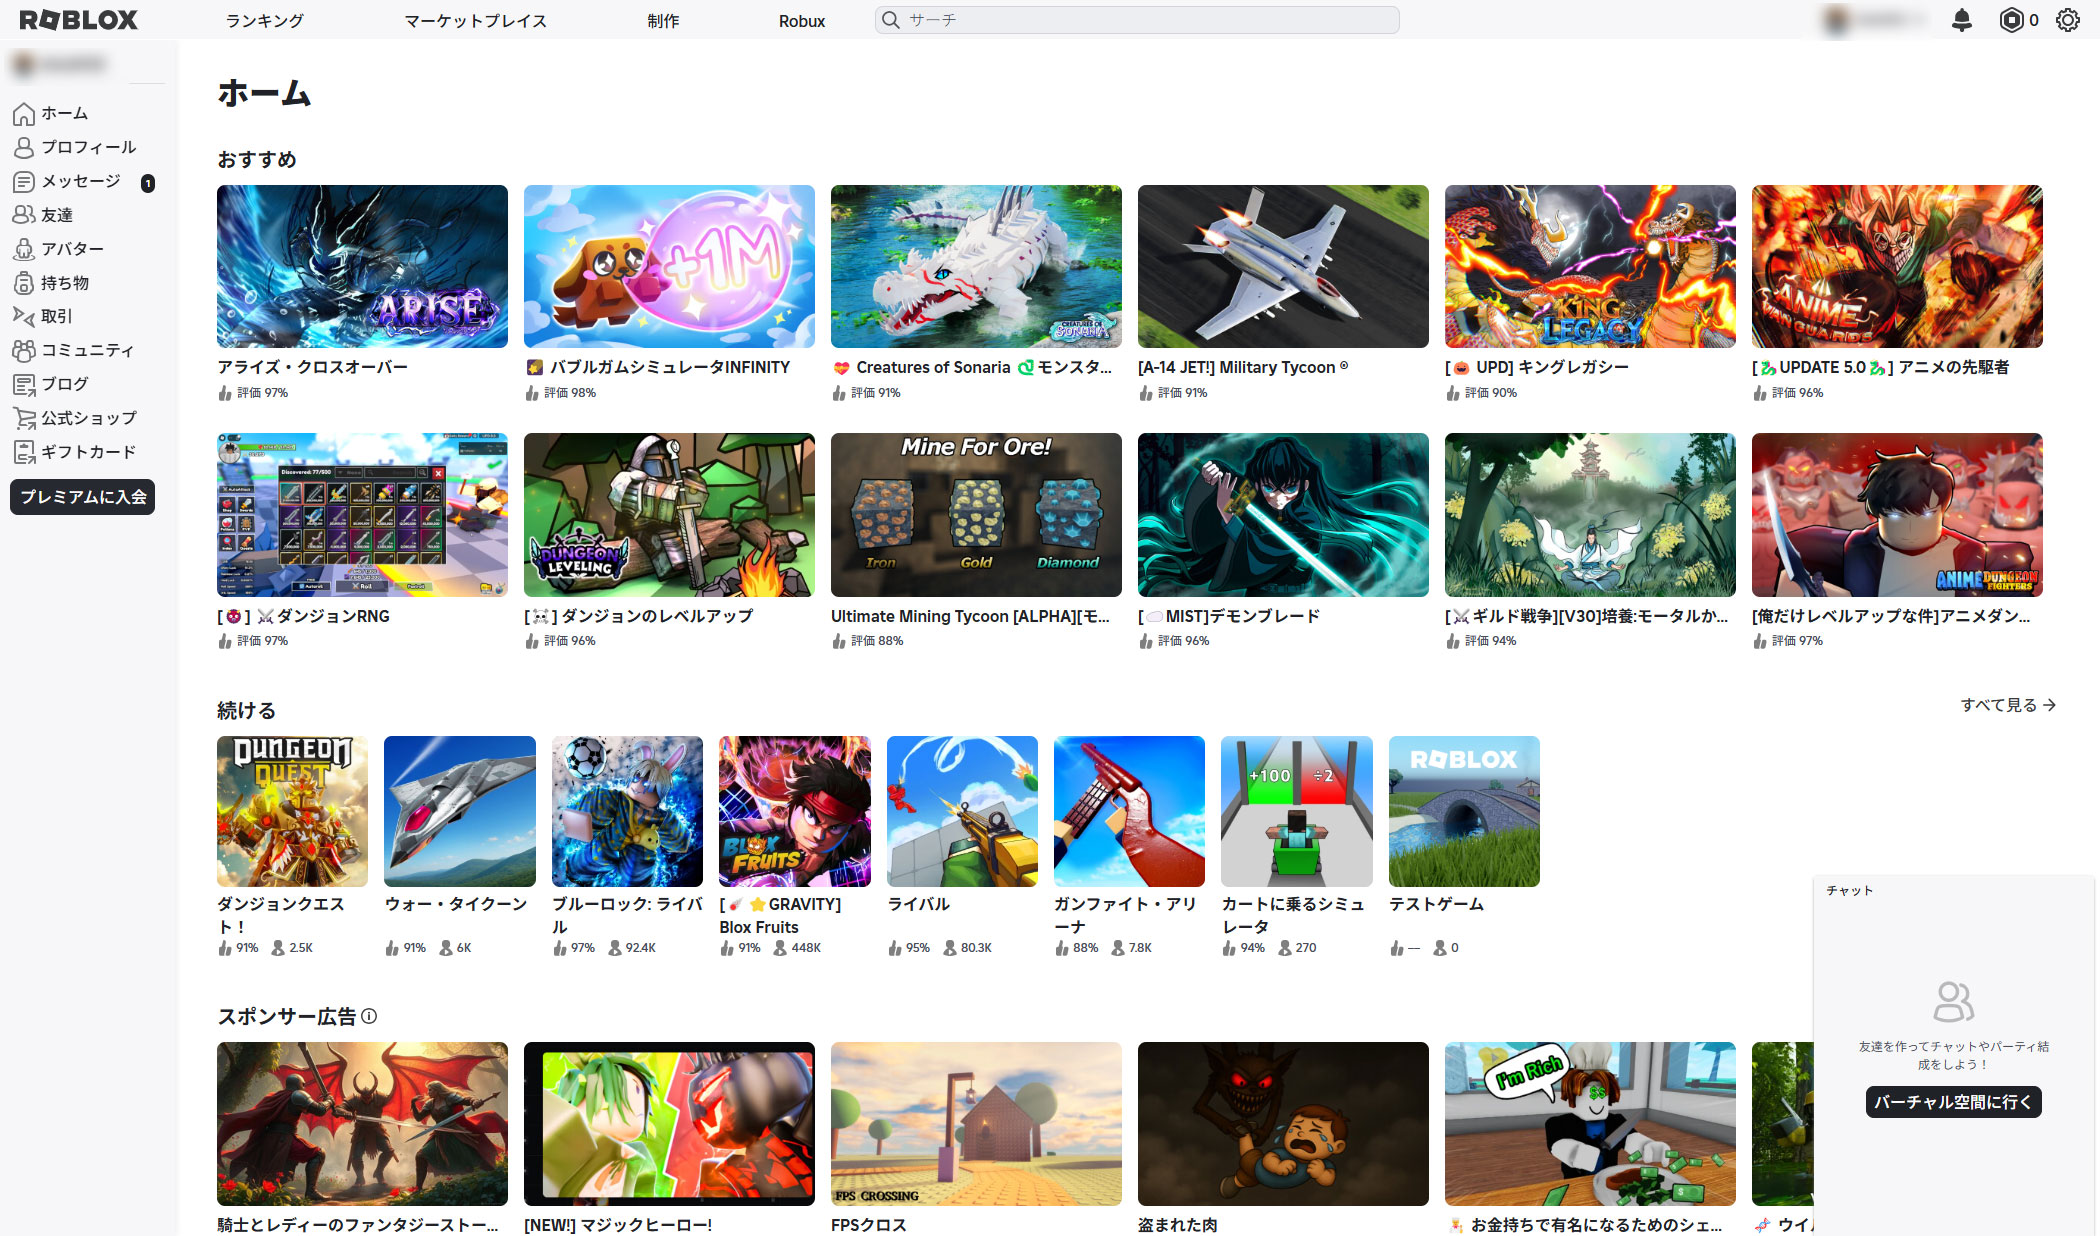Image resolution: width=2100 pixels, height=1236 pixels.
Task: Go to ギフトカード in sidebar
Action: (x=88, y=452)
